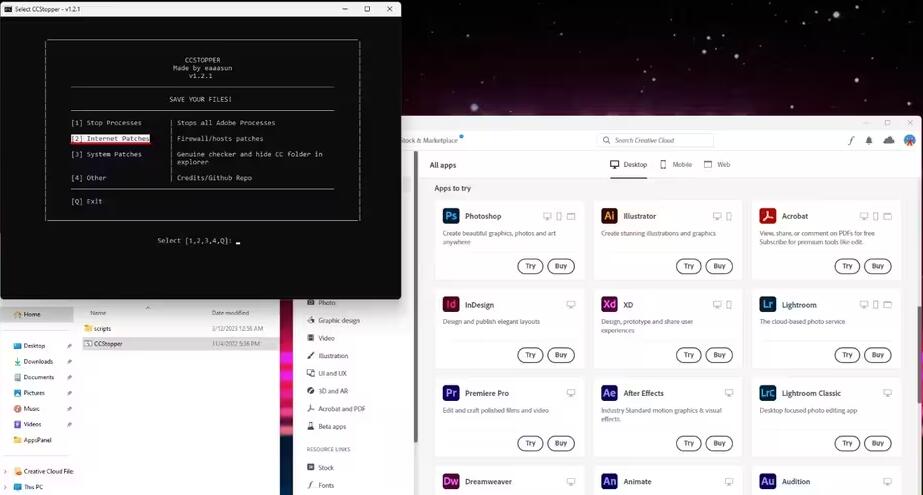The width and height of the screenshot is (923, 495).
Task: Click Buy for Lightroom Classic
Action: coord(878,443)
